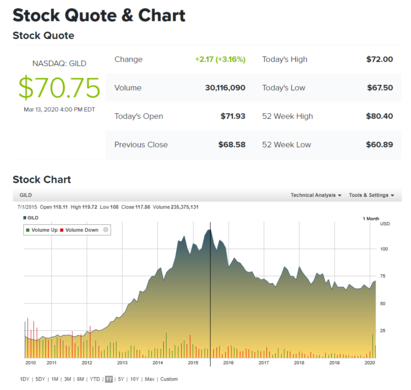Click the GILD ticker label in chart header
Image resolution: width=411 pixels, height=390 pixels.
[x=26, y=195]
